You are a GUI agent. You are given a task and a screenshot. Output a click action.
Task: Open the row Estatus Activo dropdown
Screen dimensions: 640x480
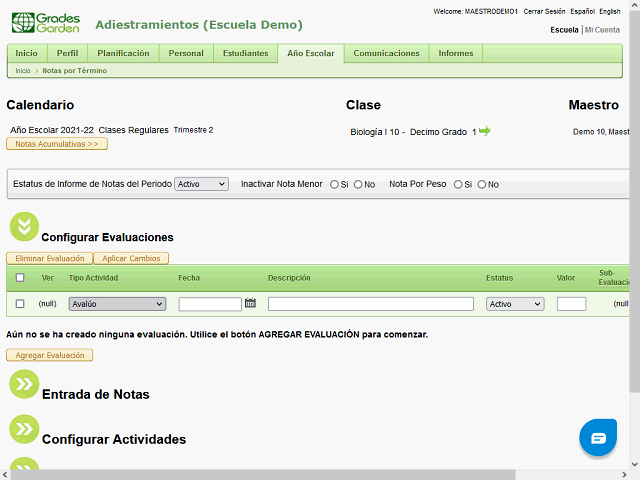(515, 304)
